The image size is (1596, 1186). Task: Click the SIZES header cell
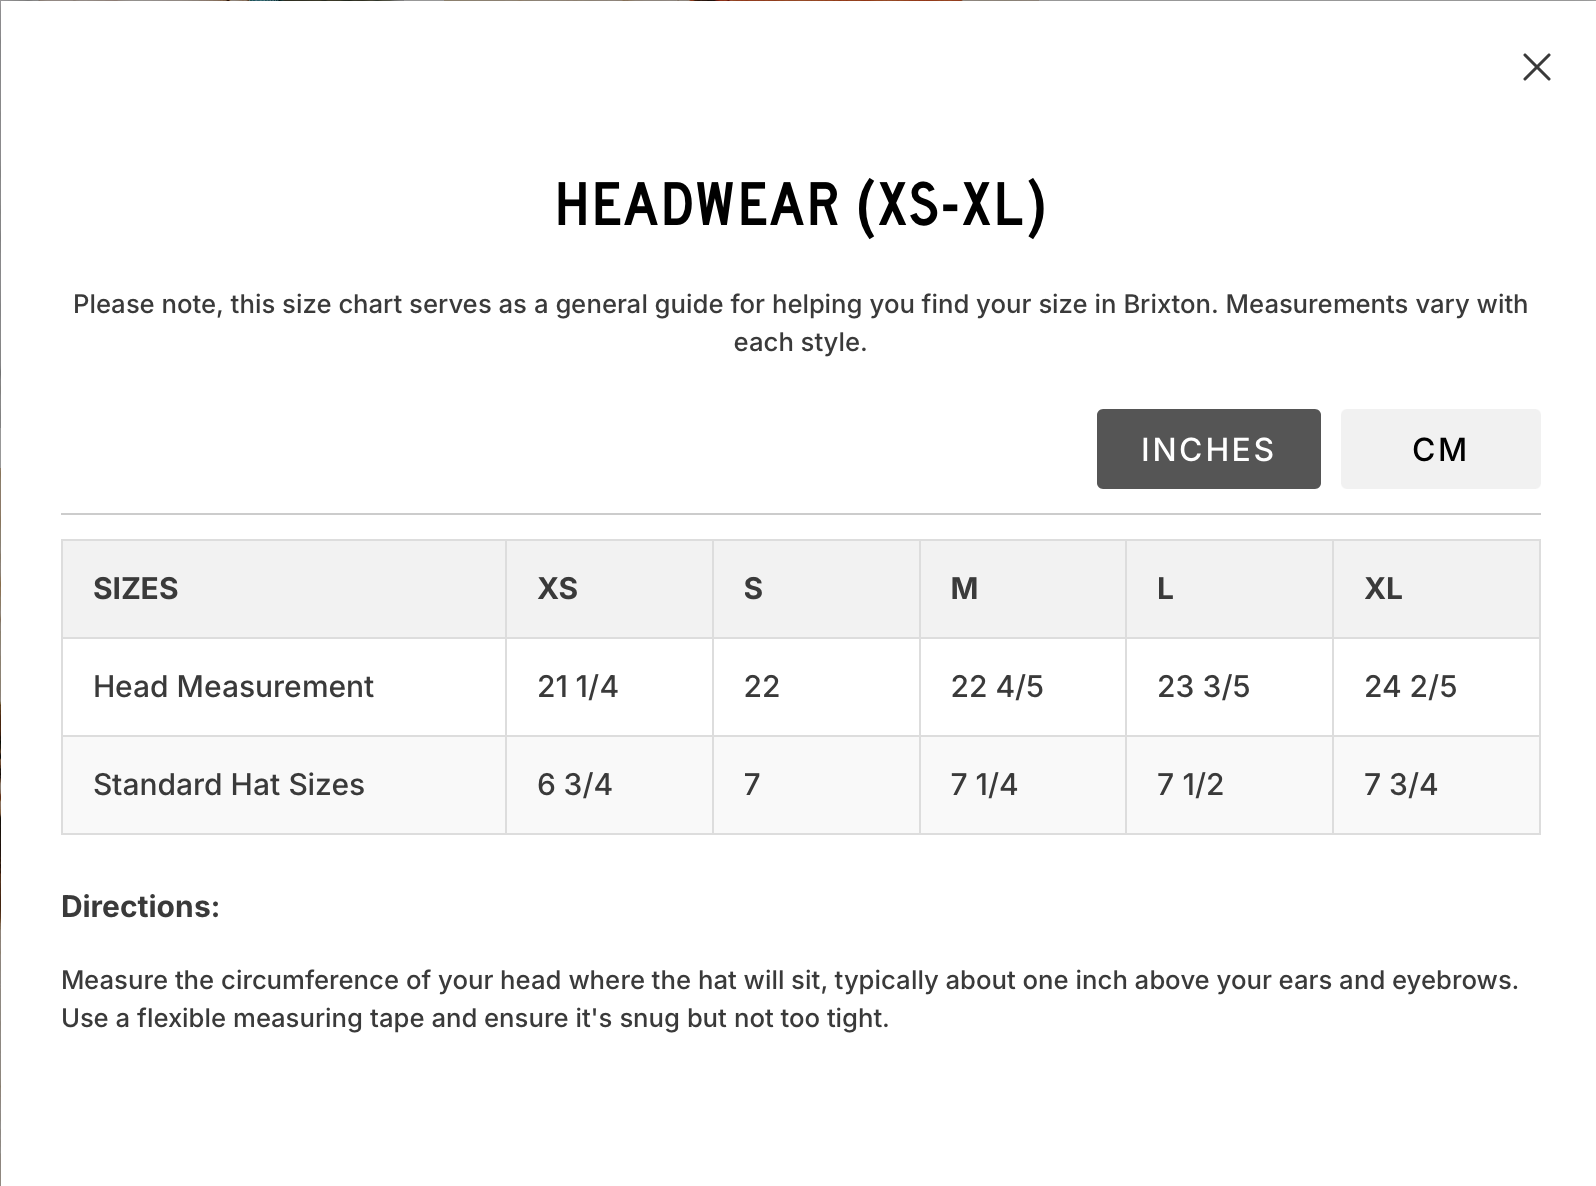click(x=136, y=589)
